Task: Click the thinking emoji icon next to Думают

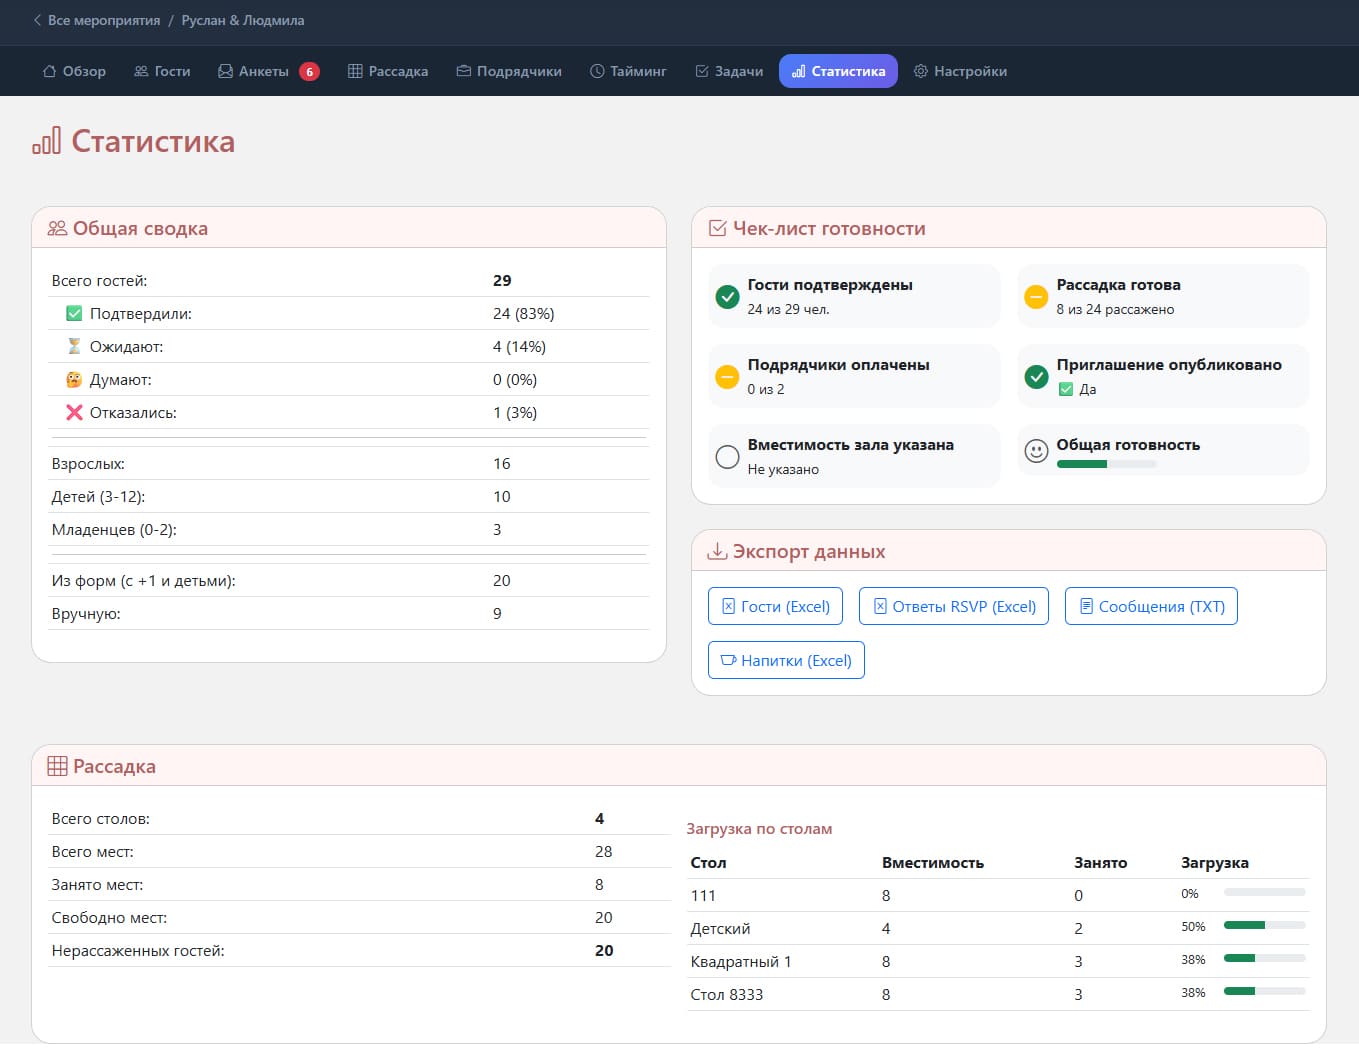Action: click(74, 379)
